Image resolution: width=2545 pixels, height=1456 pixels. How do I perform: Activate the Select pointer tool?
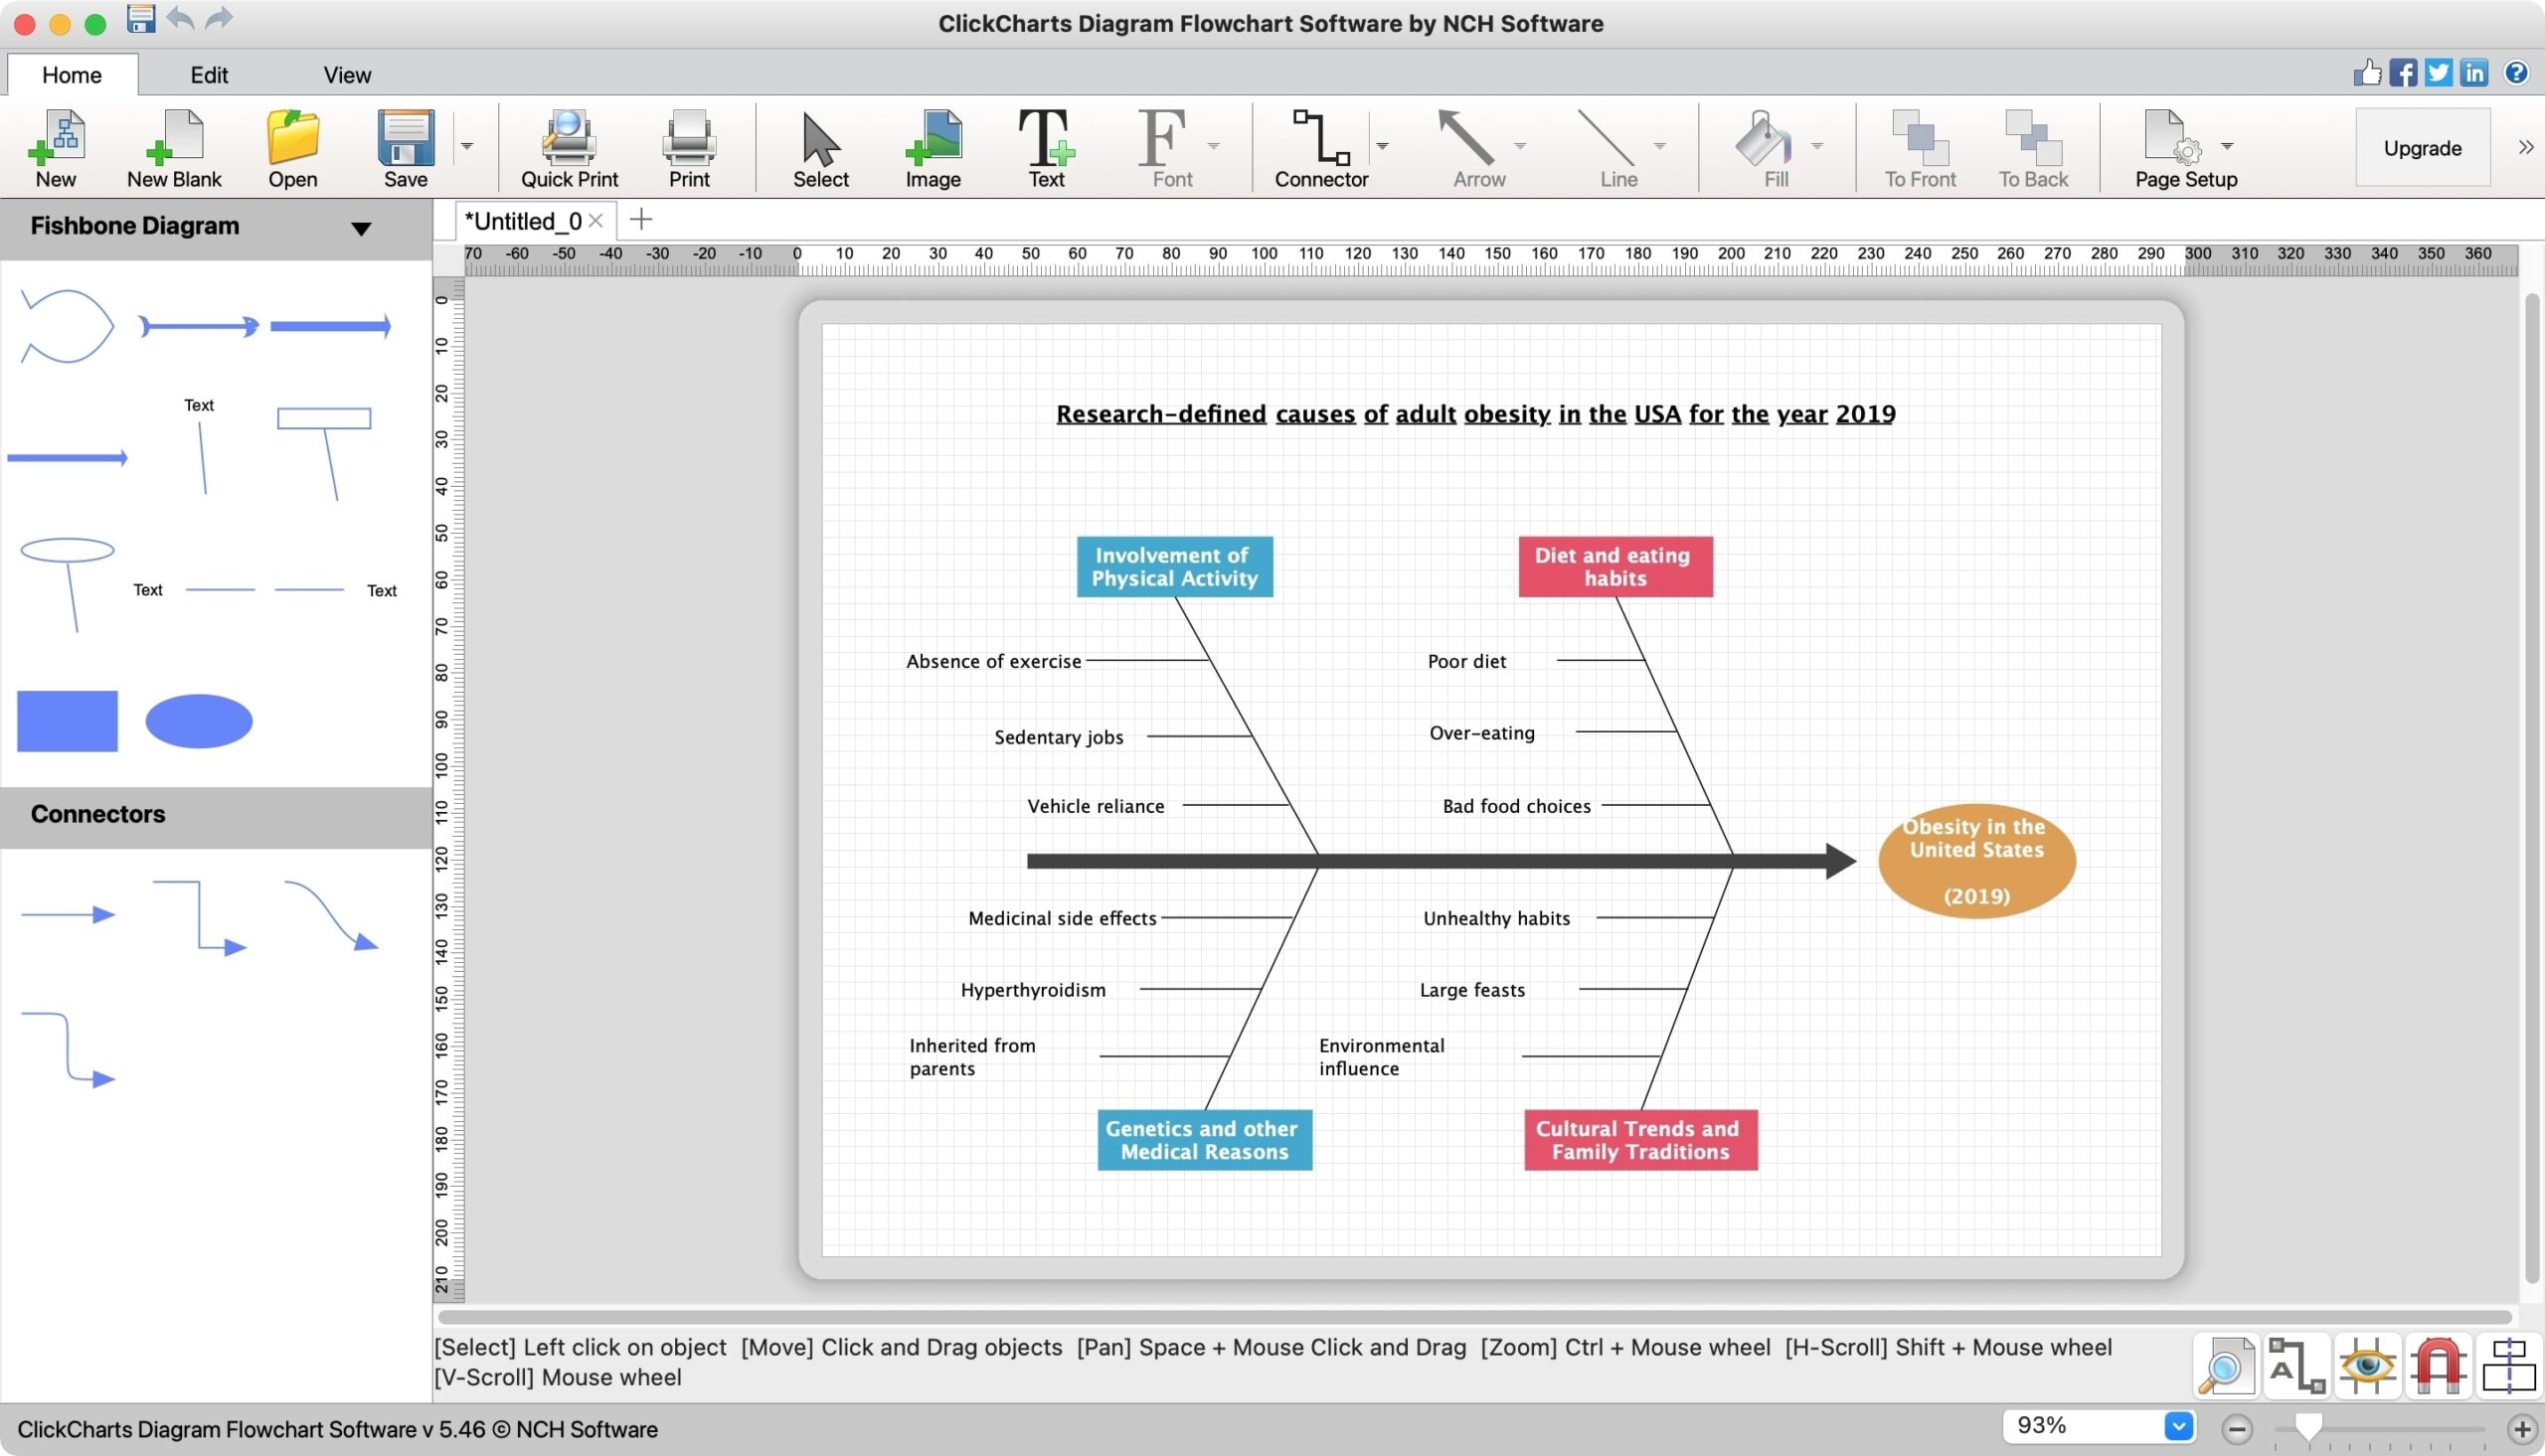(821, 148)
